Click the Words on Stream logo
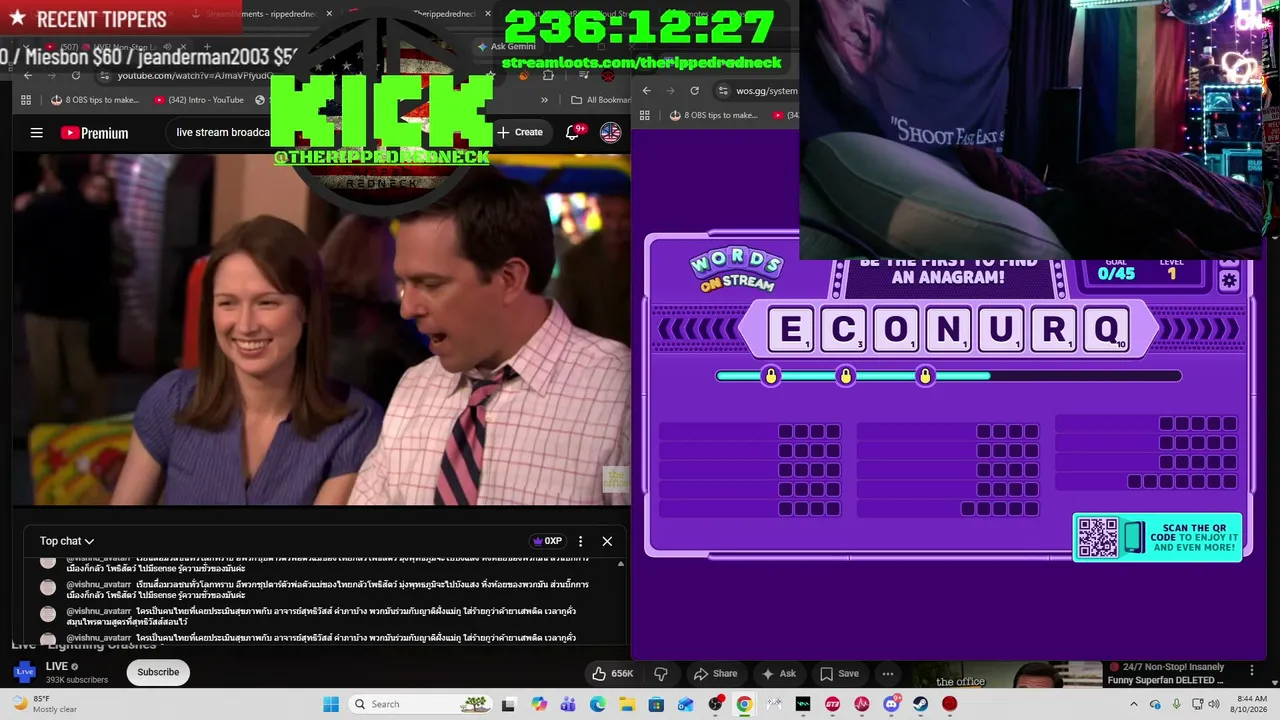Screen dimensions: 1280x720 point(736,271)
